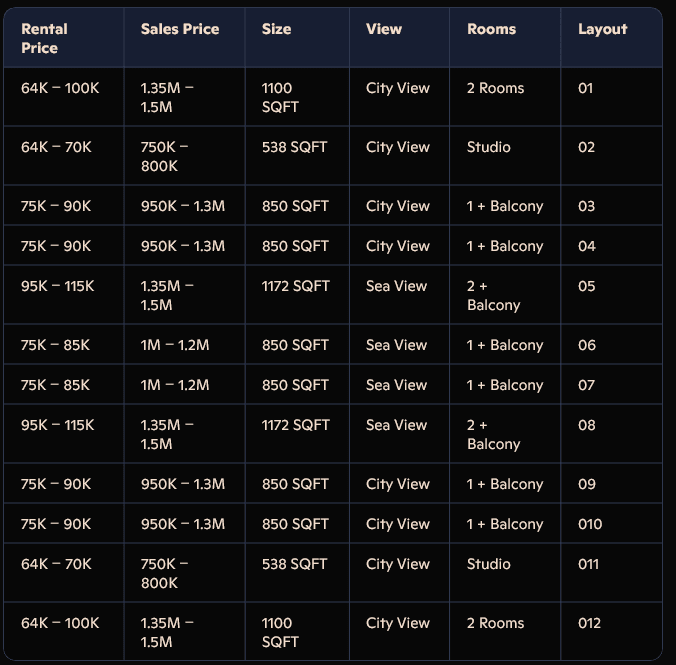Click the Sales Price column header

(x=180, y=29)
